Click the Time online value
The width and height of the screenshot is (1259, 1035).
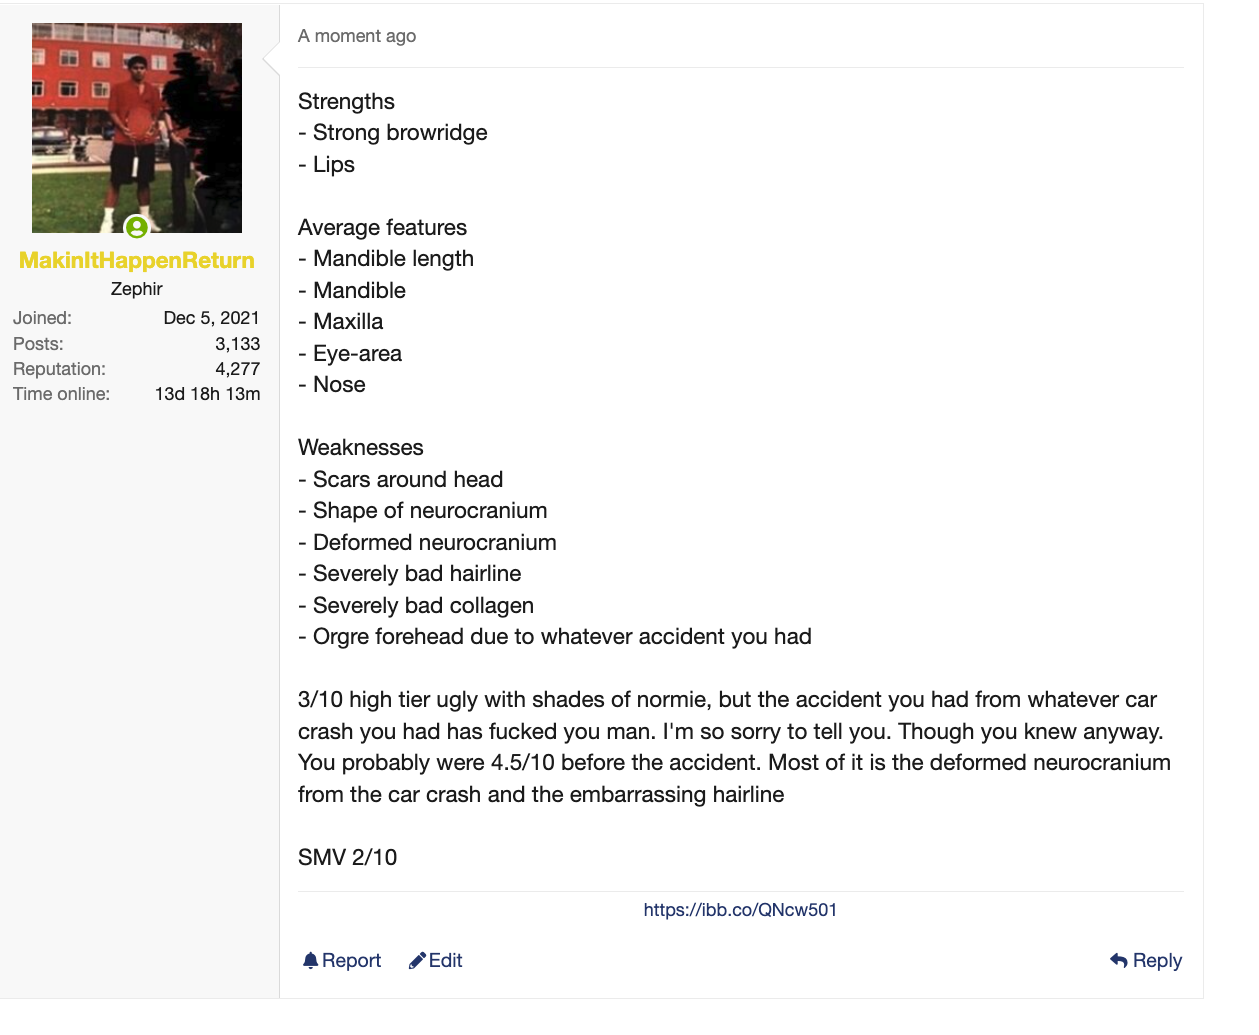208,394
